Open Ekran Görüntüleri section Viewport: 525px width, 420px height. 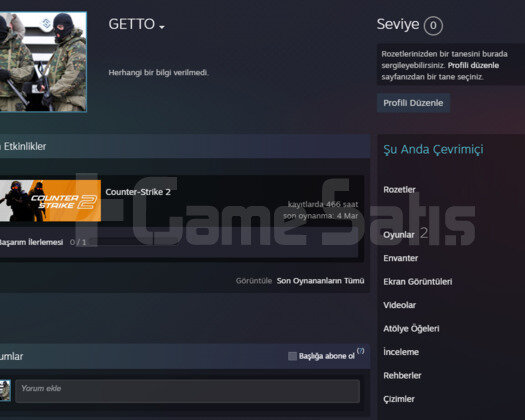pos(418,282)
